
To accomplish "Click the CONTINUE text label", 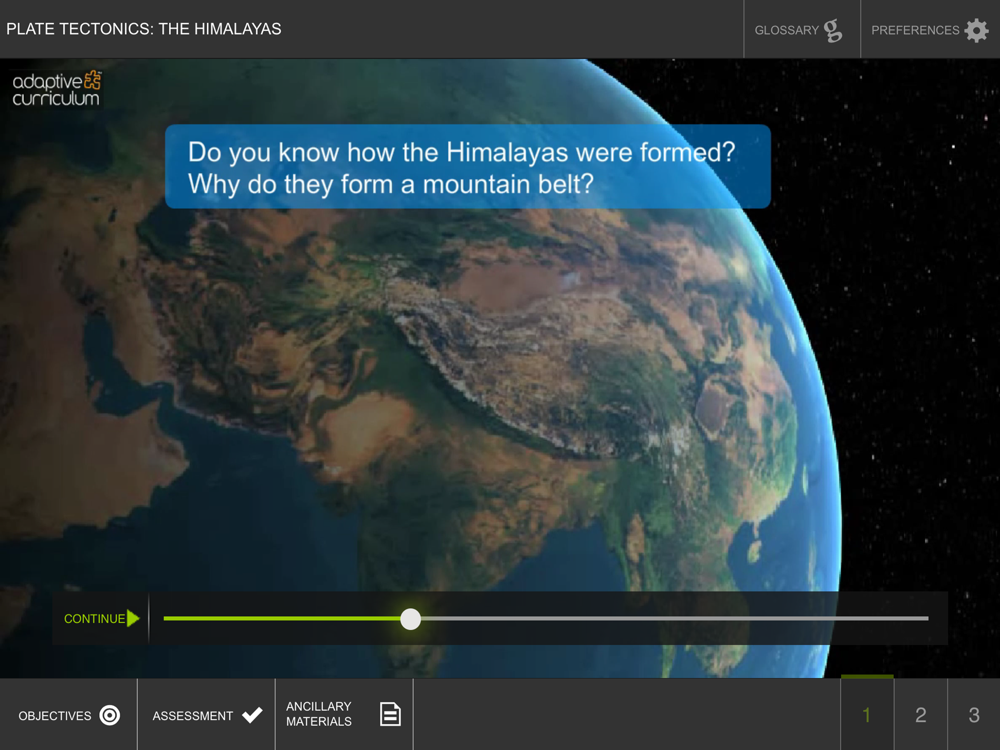I will (x=94, y=619).
